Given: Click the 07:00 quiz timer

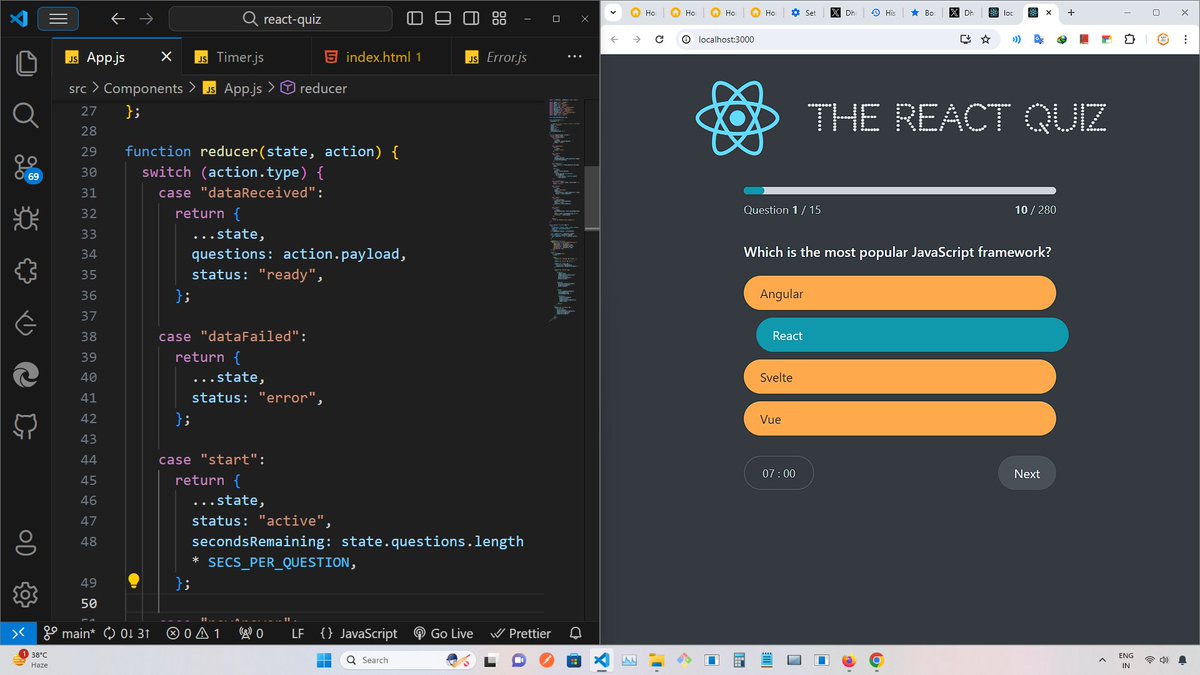Looking at the screenshot, I should (x=779, y=473).
